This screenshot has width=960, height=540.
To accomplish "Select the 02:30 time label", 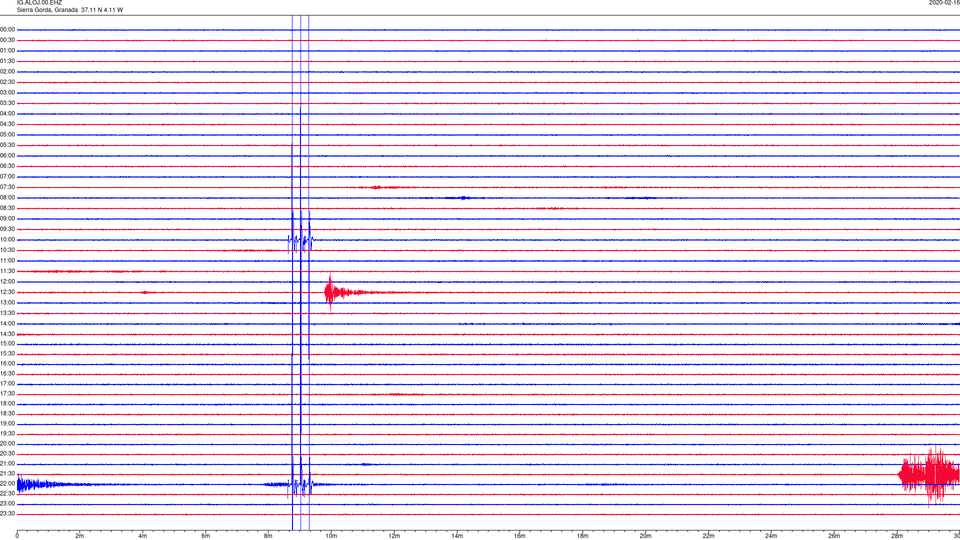I will pyautogui.click(x=7, y=82).
